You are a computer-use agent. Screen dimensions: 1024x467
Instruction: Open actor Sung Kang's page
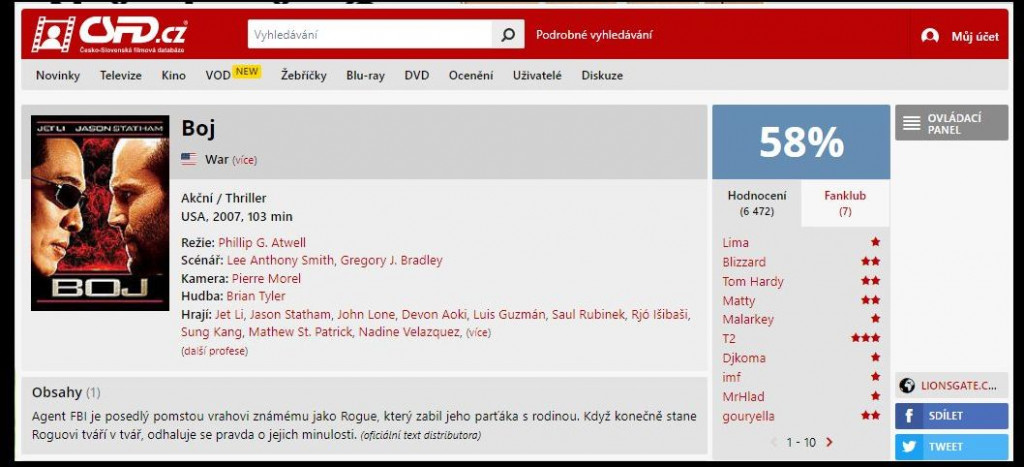click(x=211, y=332)
